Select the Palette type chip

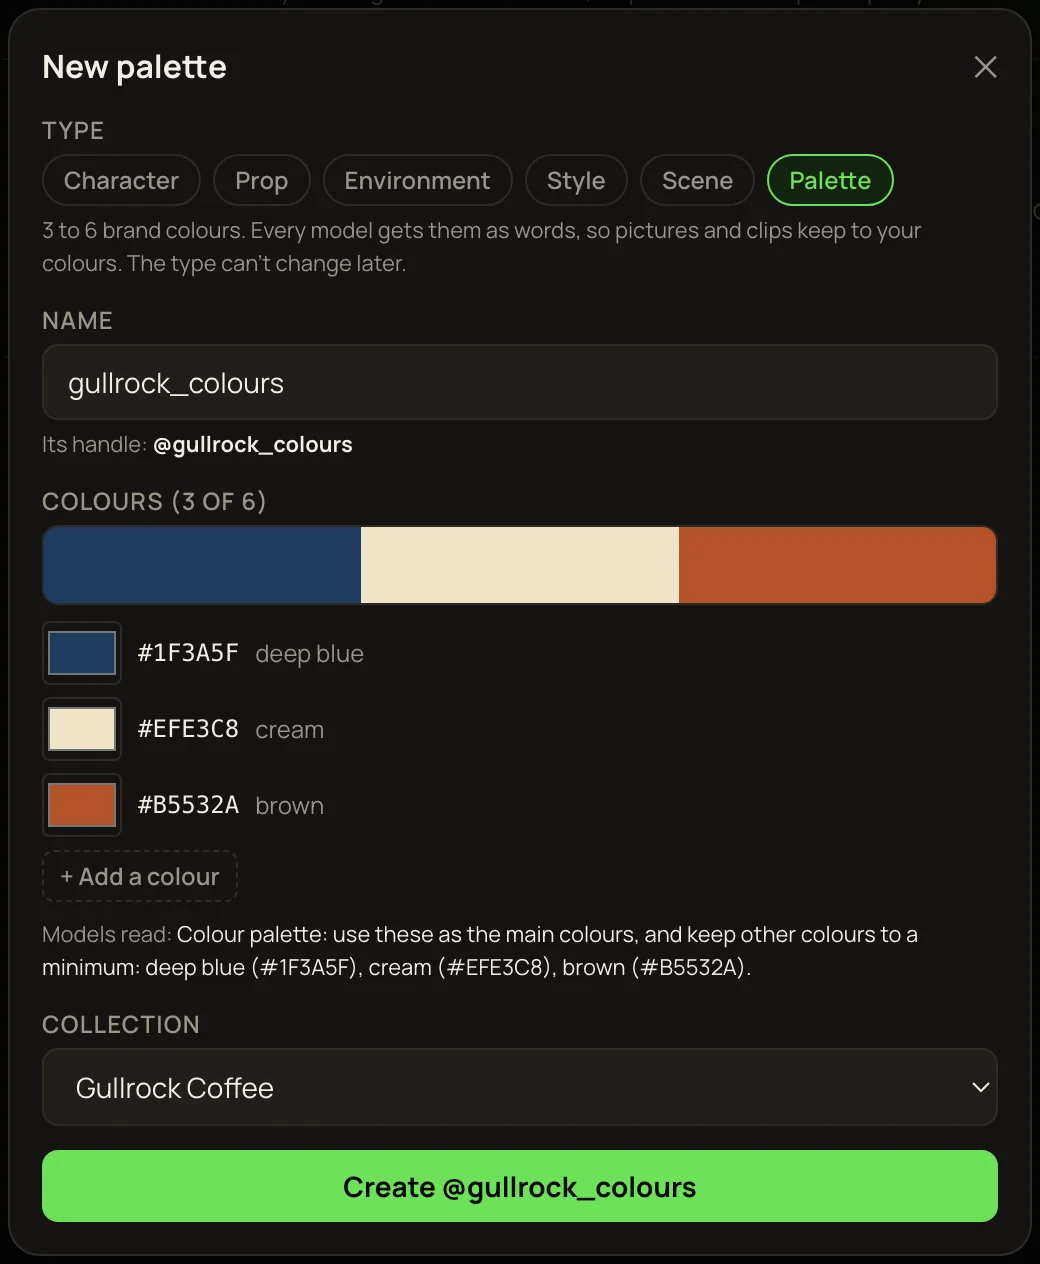tap(830, 180)
